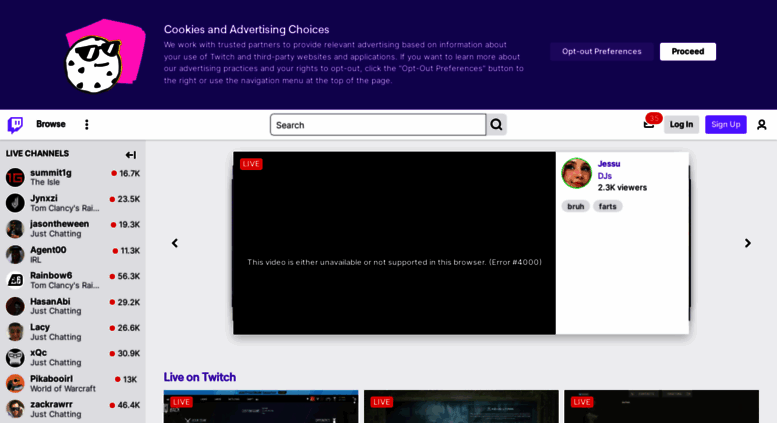Click the Proceed cookie button
The height and width of the screenshot is (423, 777).
(x=688, y=52)
